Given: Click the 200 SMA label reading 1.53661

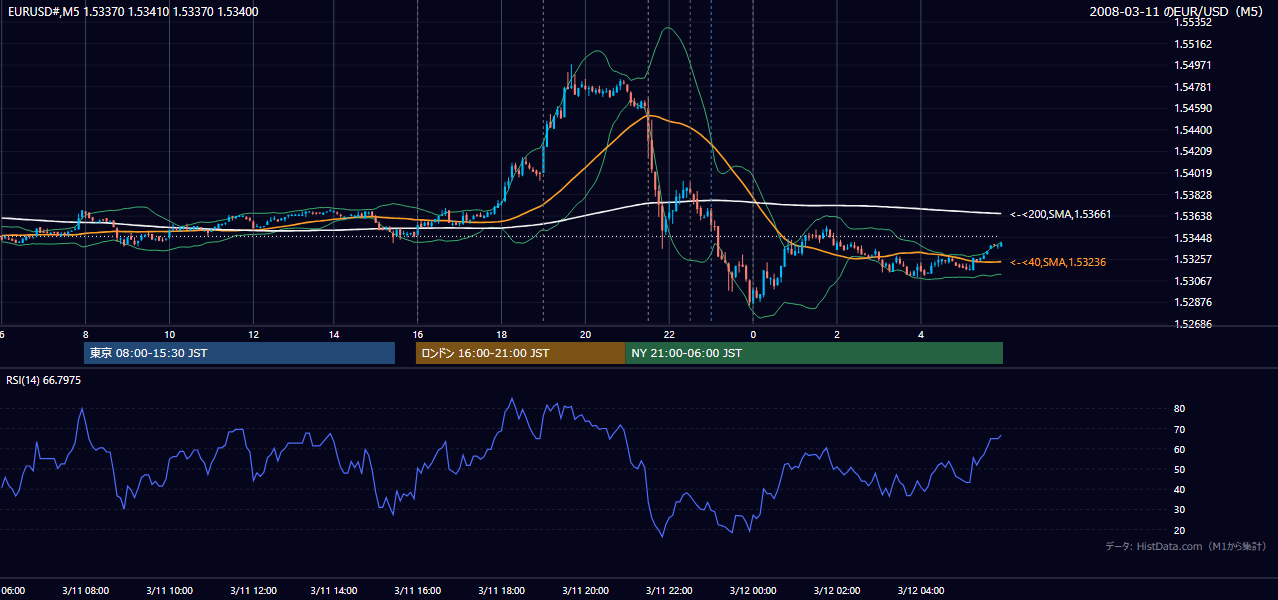Looking at the screenshot, I should pyautogui.click(x=1061, y=214).
